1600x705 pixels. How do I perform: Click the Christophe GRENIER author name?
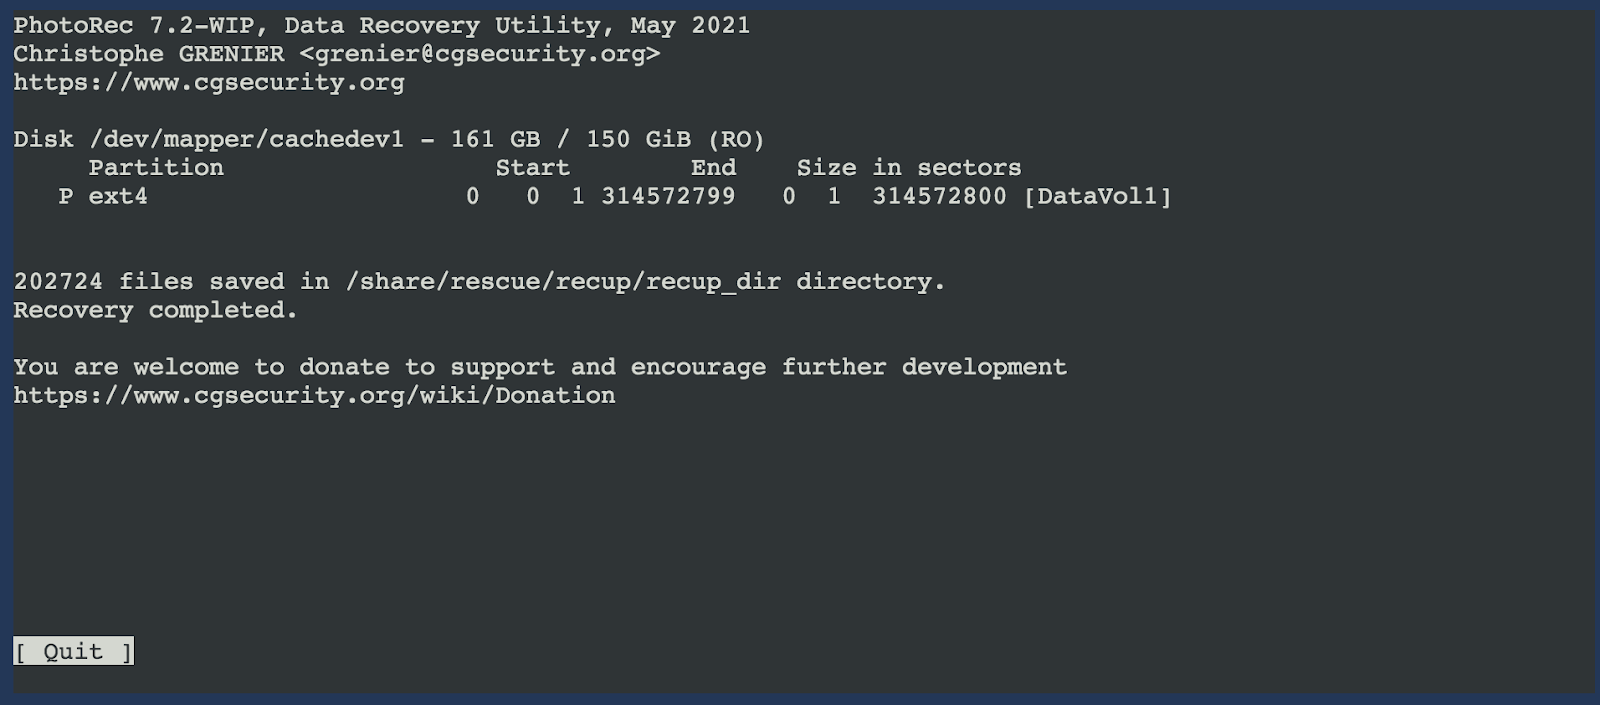click(148, 54)
